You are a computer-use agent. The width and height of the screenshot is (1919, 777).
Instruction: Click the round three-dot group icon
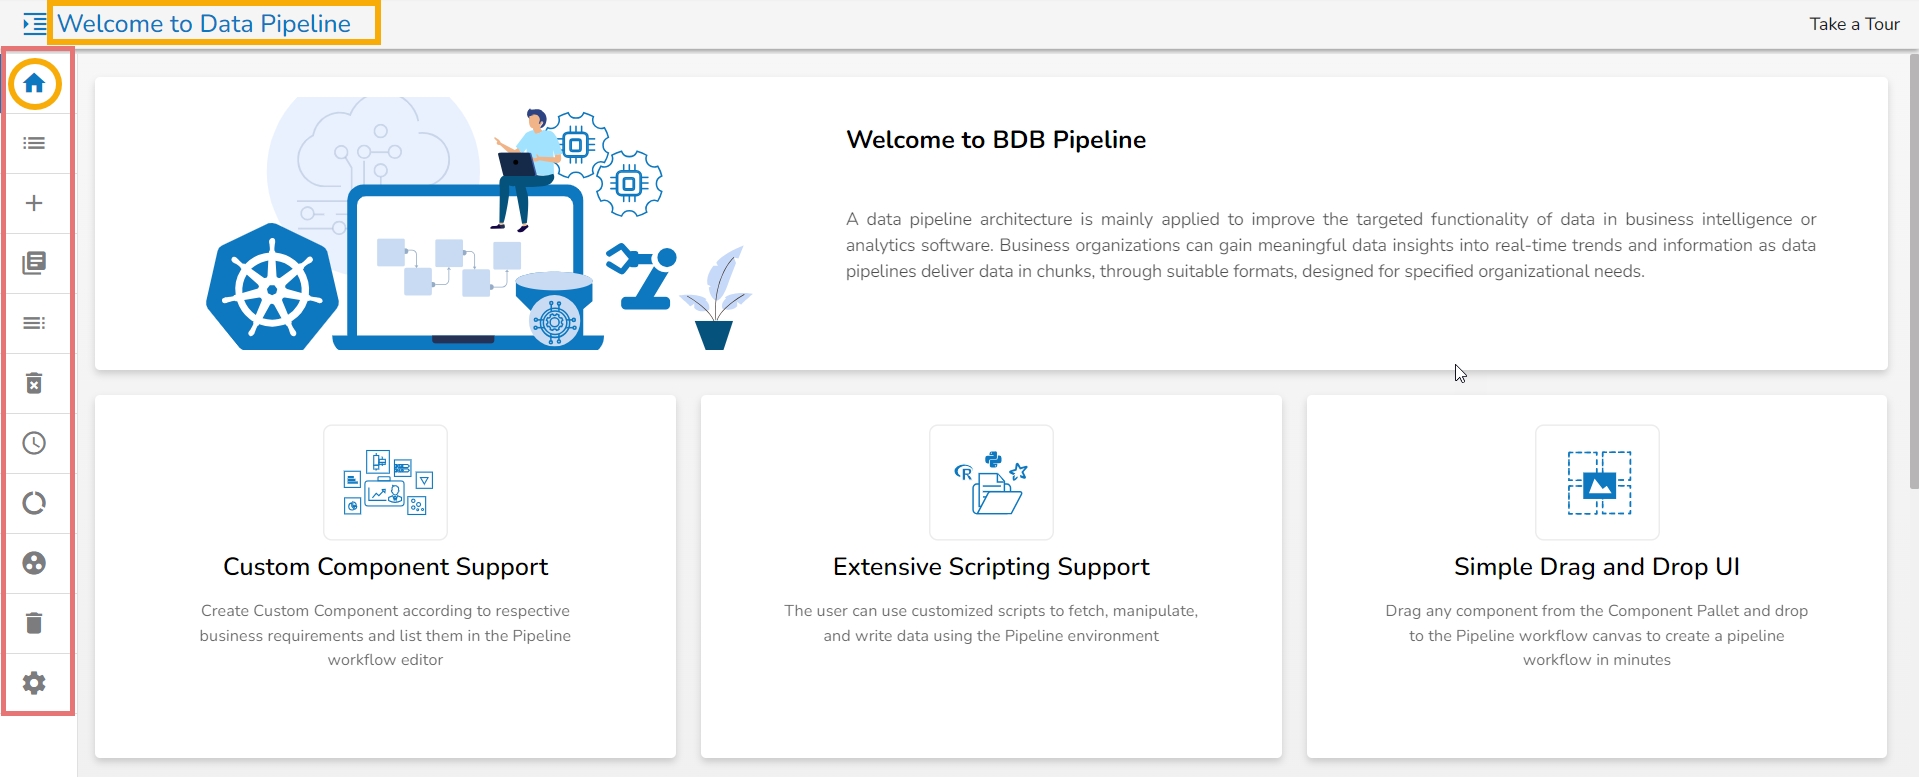pyautogui.click(x=34, y=564)
